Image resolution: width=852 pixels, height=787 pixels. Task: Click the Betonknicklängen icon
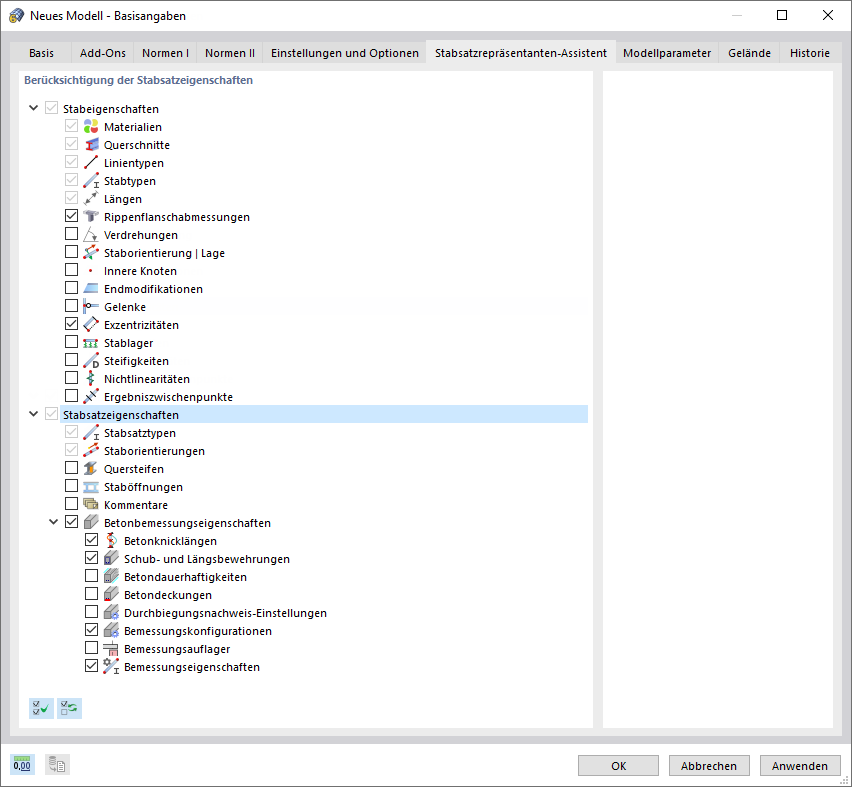click(111, 540)
